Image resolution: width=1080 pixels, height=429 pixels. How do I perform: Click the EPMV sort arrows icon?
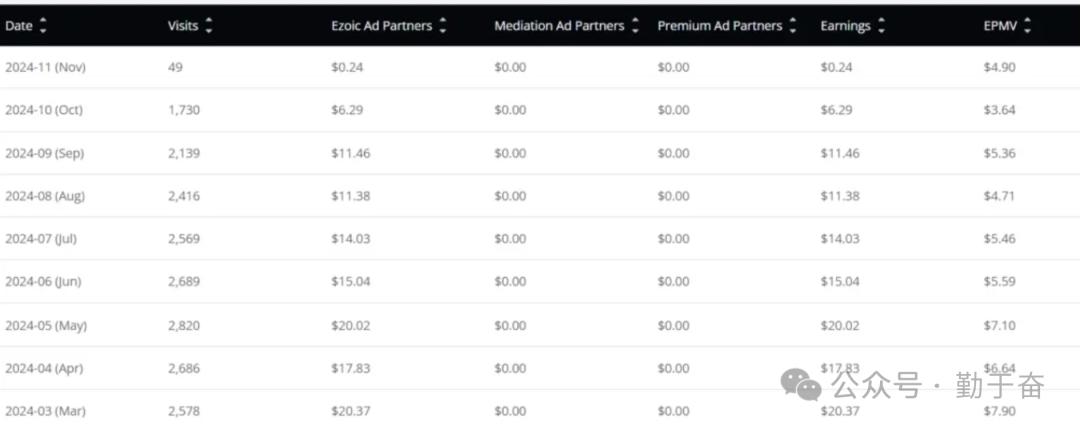(x=1027, y=26)
